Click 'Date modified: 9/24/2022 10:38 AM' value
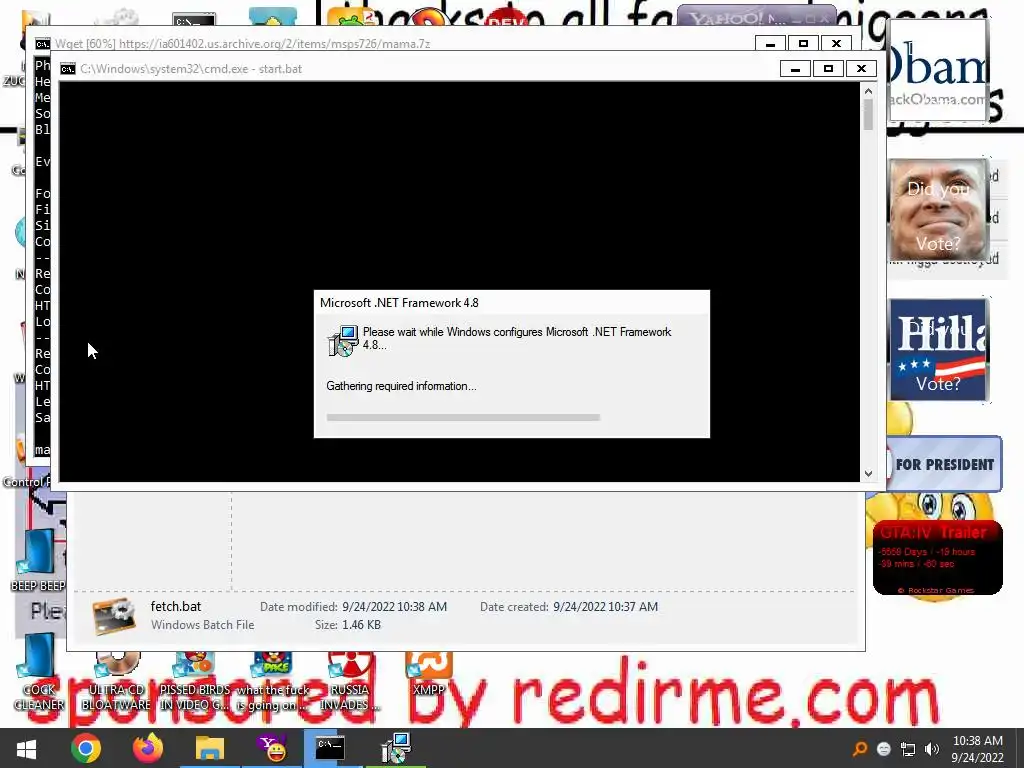The height and width of the screenshot is (768, 1024). pyautogui.click(x=394, y=607)
